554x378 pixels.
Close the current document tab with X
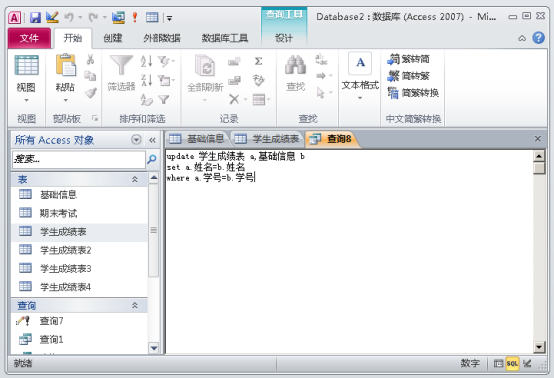538,139
